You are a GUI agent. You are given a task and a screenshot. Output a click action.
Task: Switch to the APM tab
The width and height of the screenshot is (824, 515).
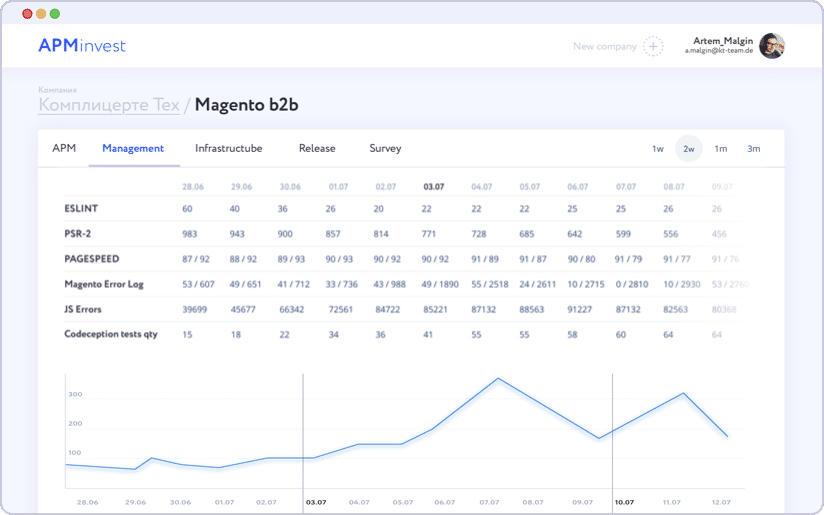click(x=64, y=148)
